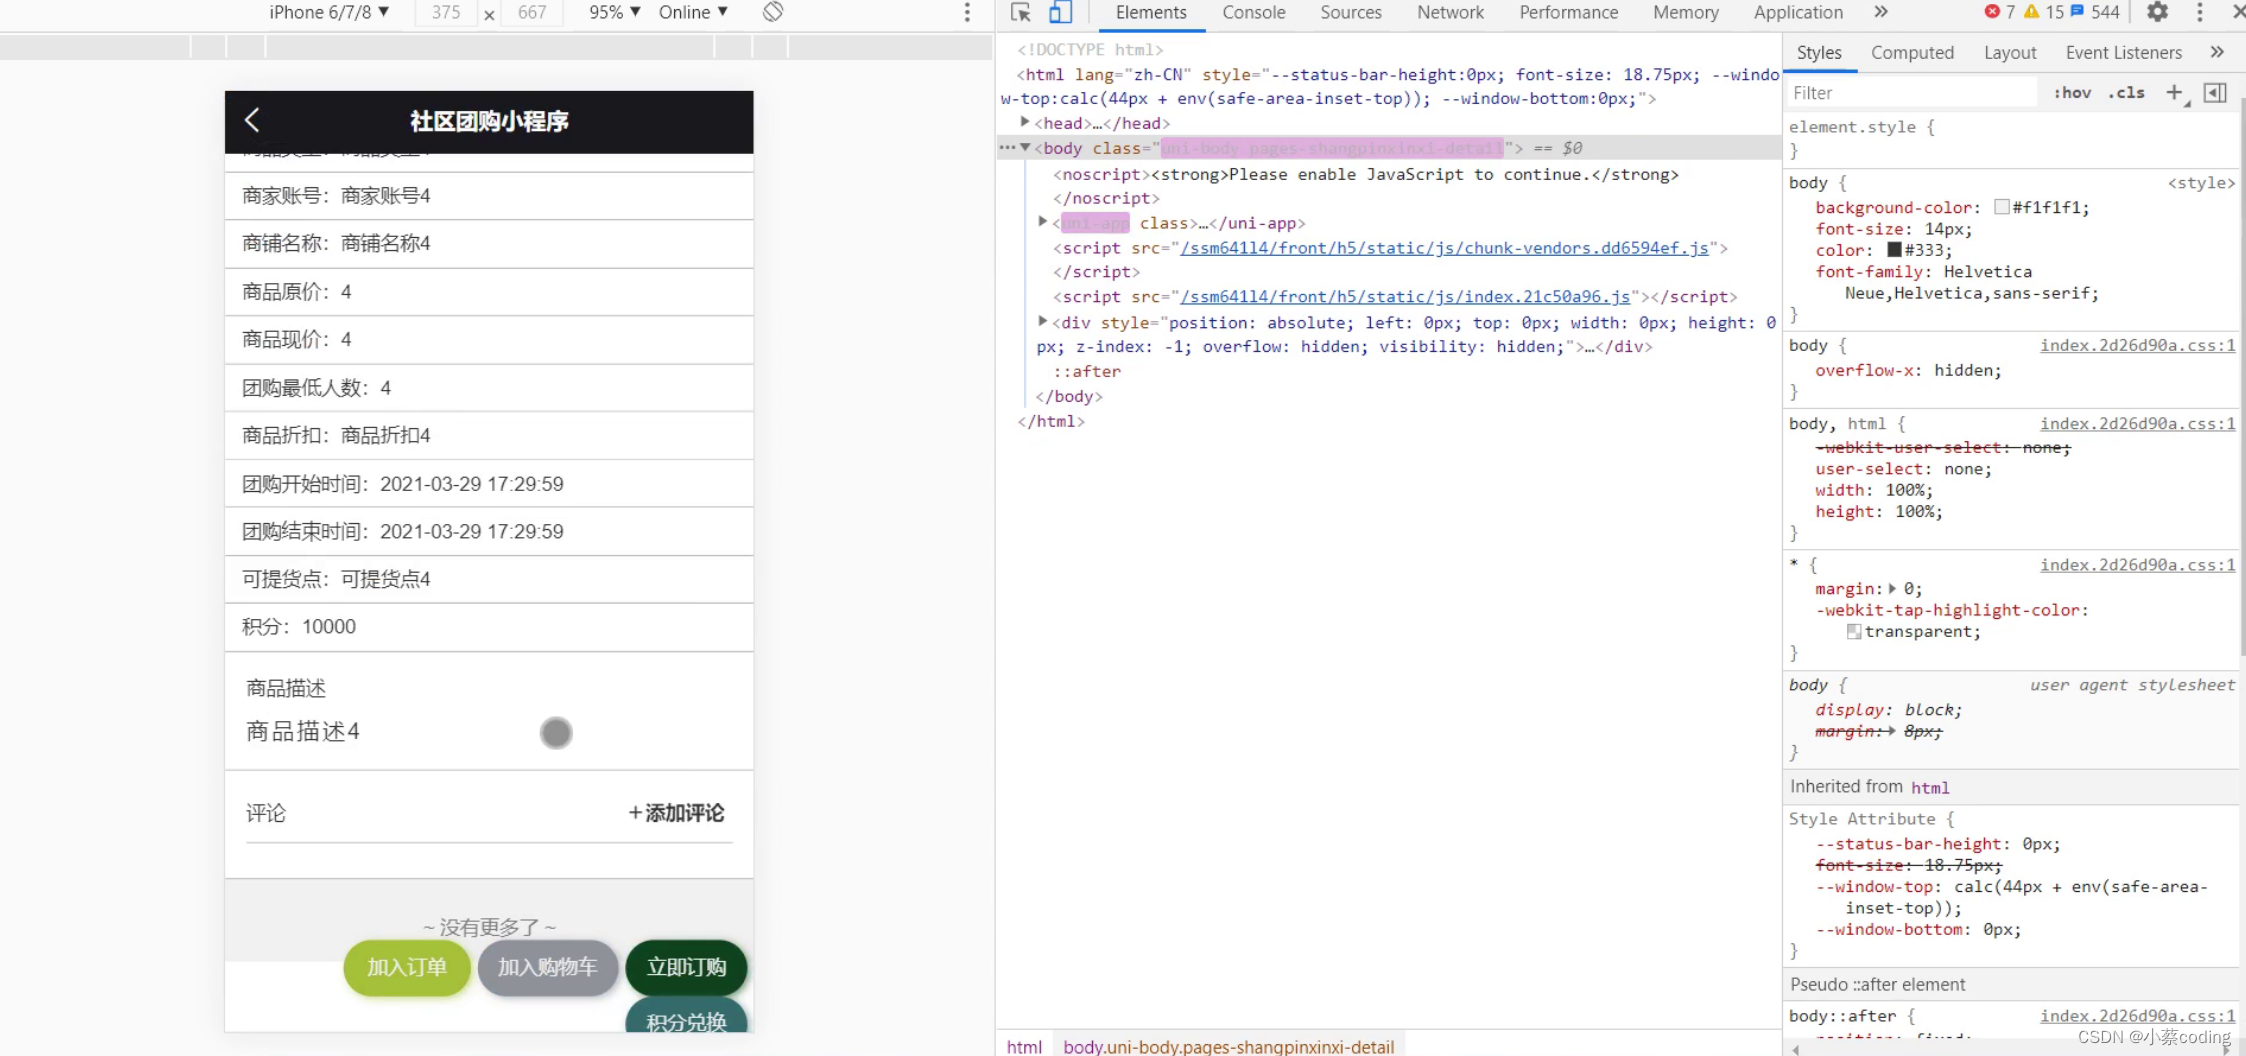Open device toolbar more options menu
Image resolution: width=2246 pixels, height=1056 pixels.
tap(966, 12)
